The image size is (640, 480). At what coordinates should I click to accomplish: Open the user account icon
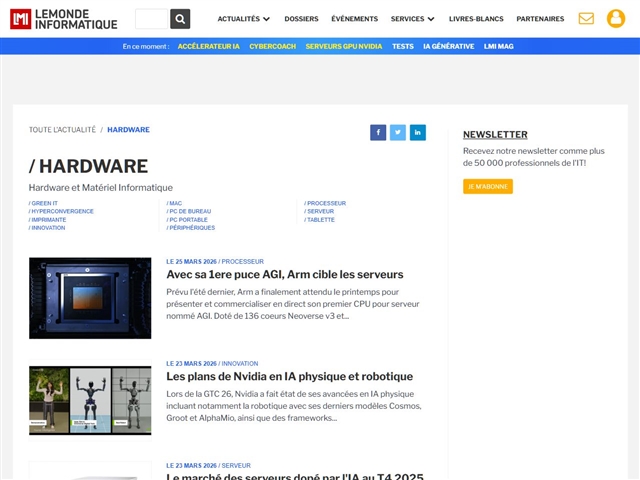pyautogui.click(x=616, y=19)
